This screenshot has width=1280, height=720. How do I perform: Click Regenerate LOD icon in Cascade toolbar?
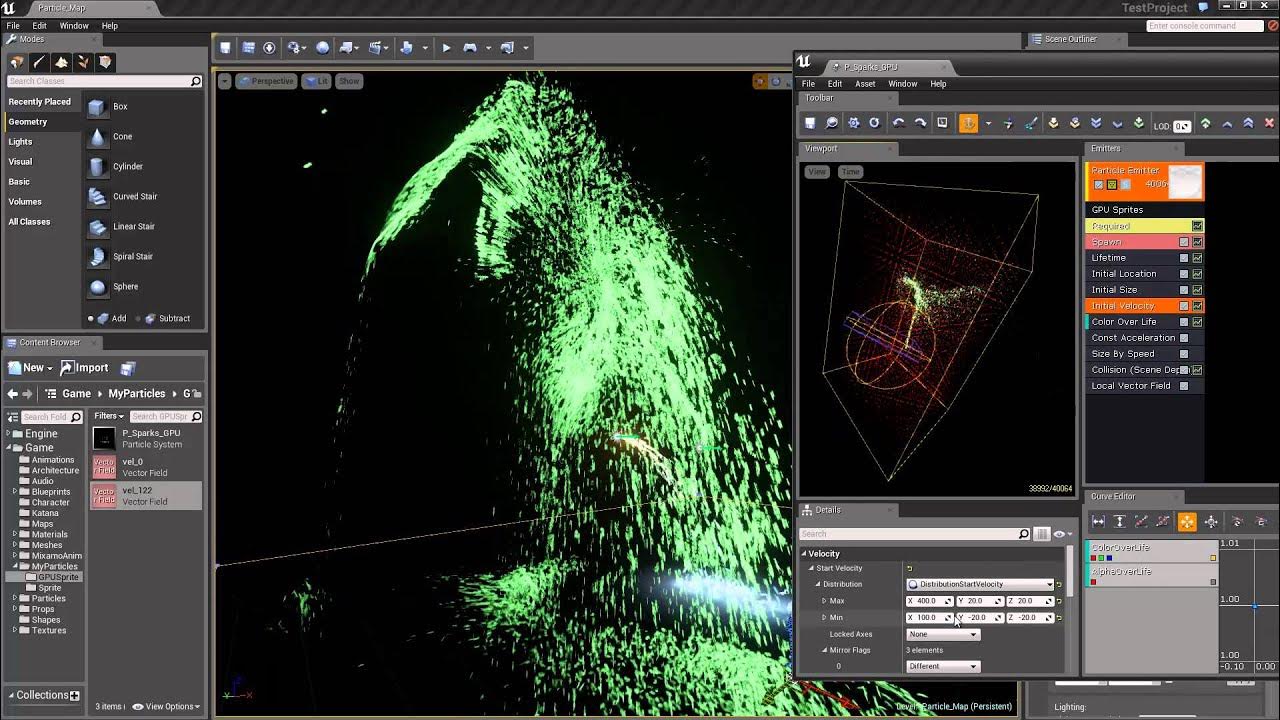[1053, 123]
